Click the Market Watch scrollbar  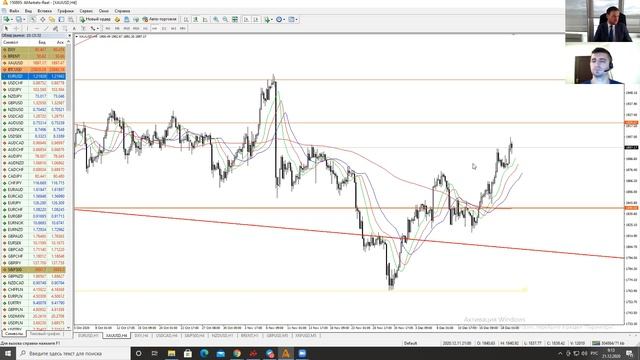pyautogui.click(x=69, y=78)
